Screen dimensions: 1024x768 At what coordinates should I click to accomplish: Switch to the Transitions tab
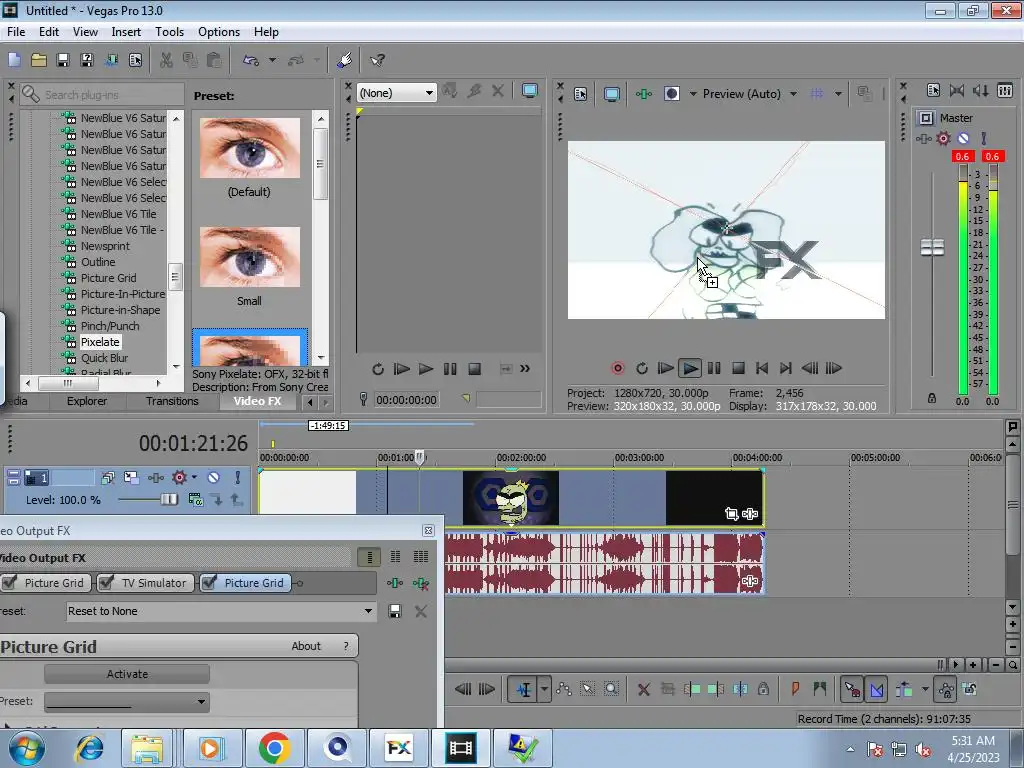coord(172,401)
